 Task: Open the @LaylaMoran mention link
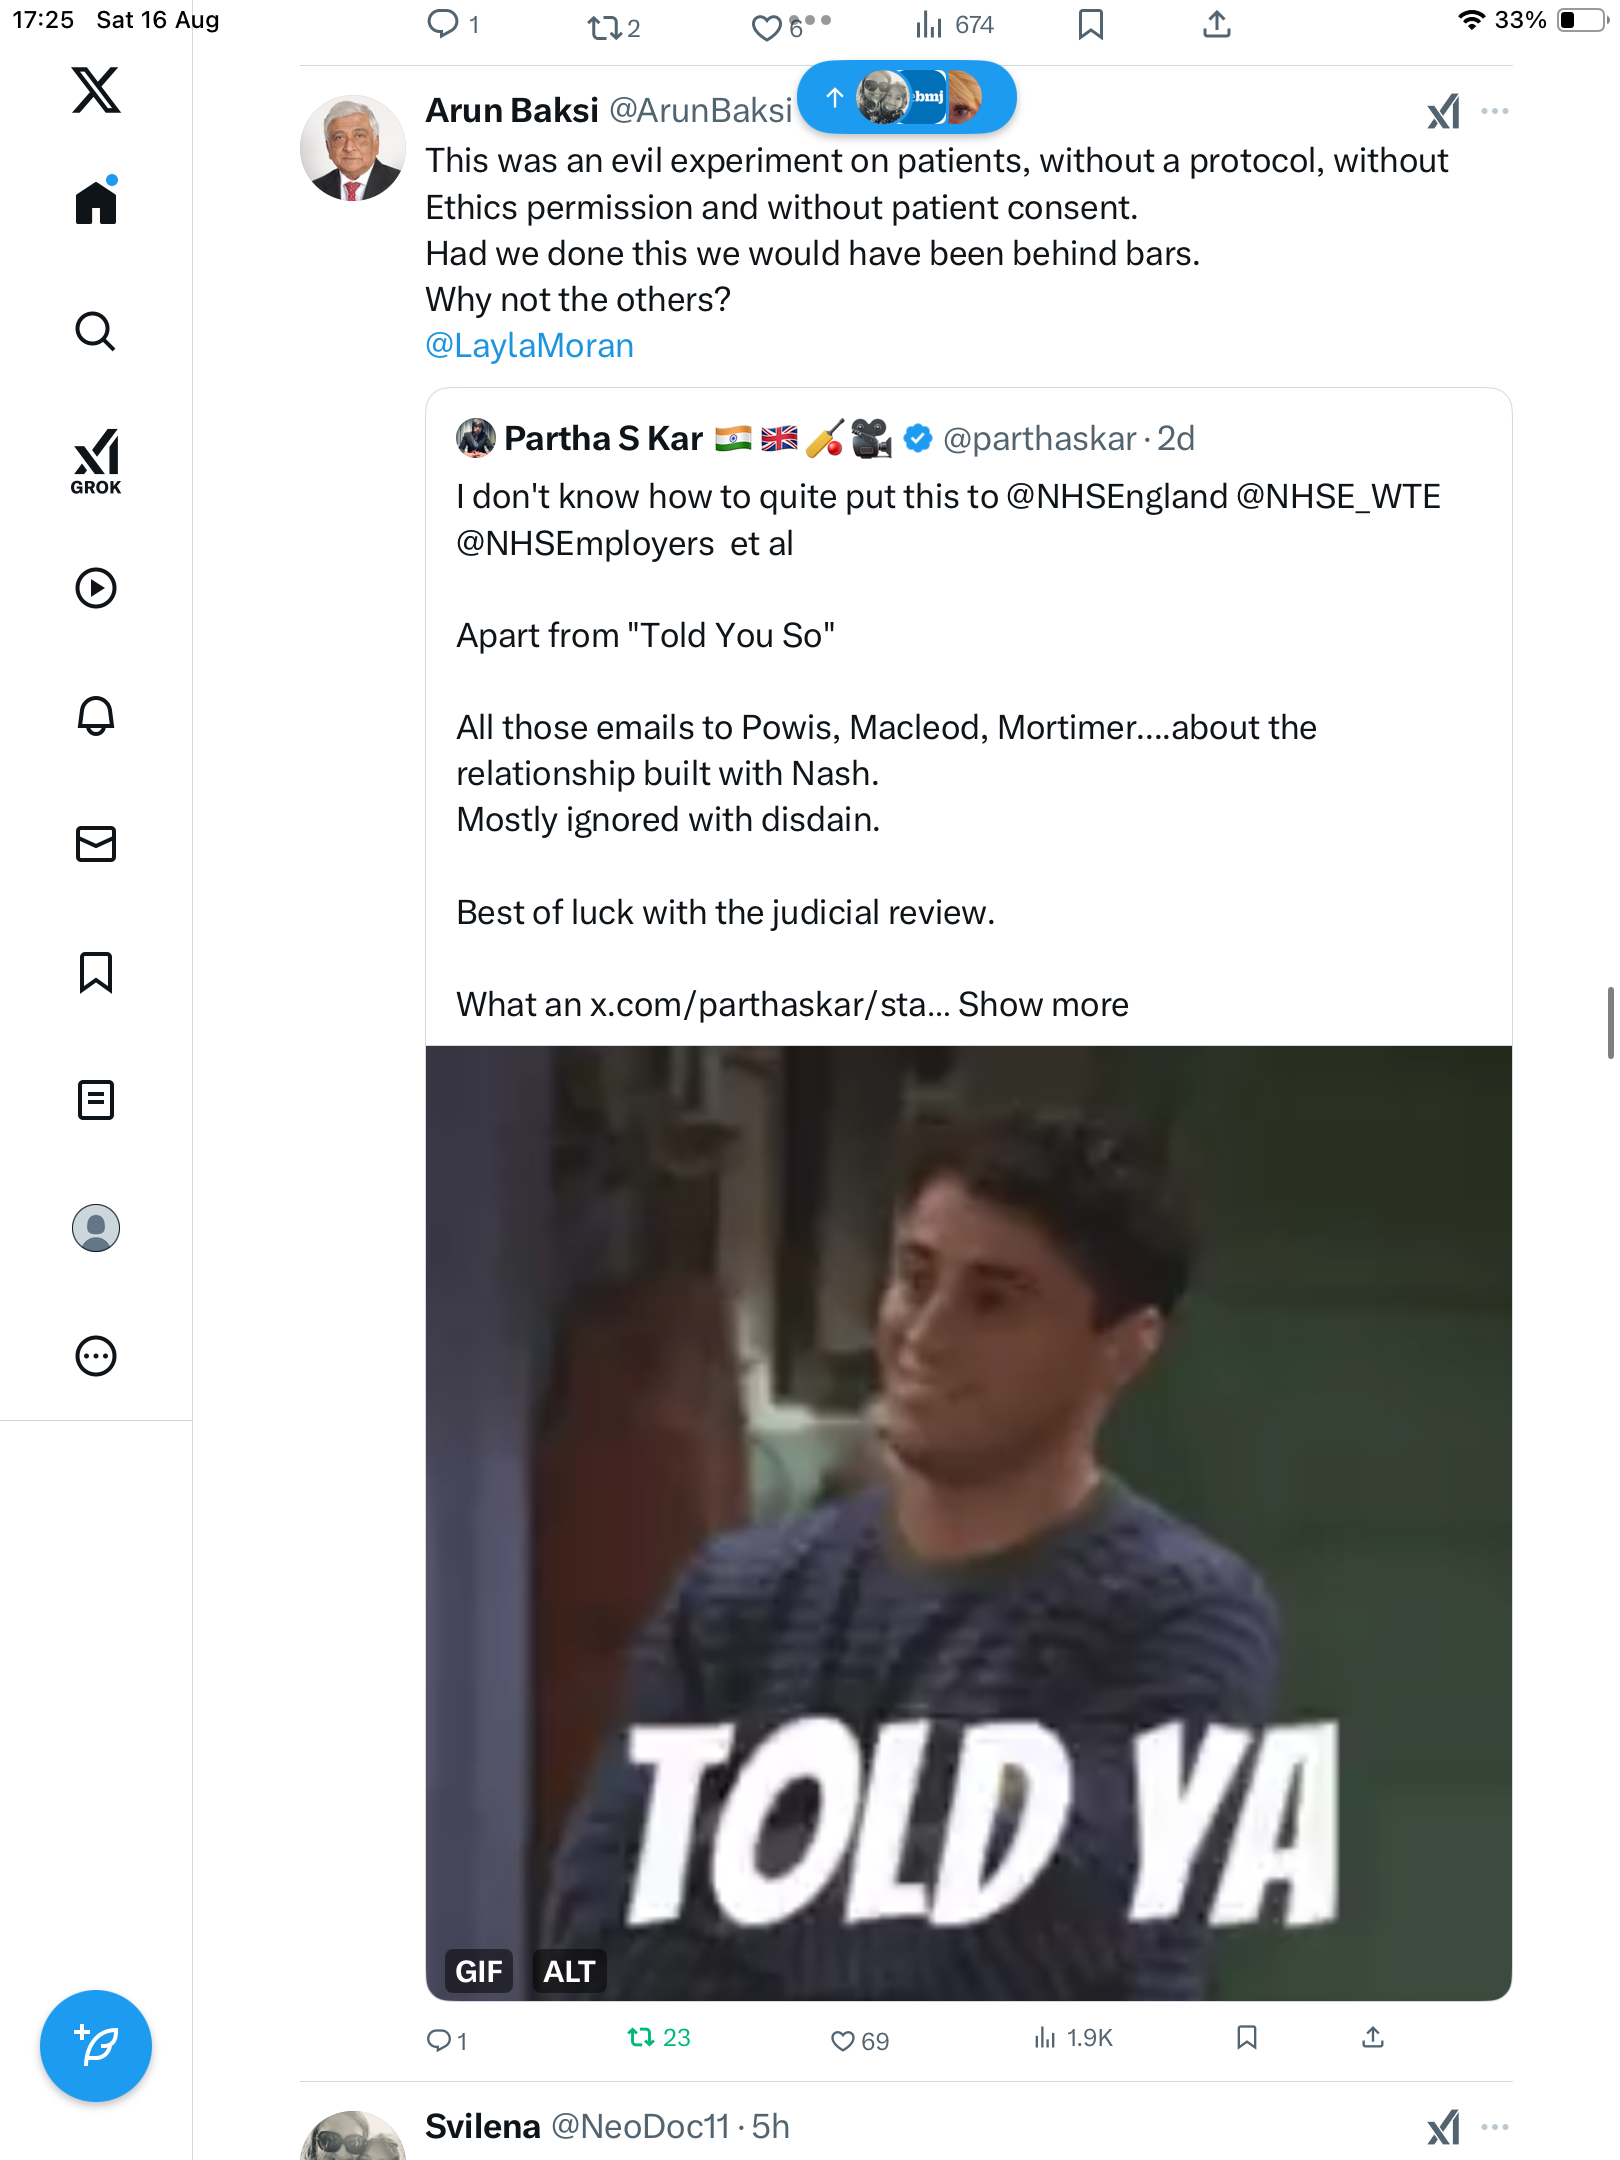(x=529, y=346)
